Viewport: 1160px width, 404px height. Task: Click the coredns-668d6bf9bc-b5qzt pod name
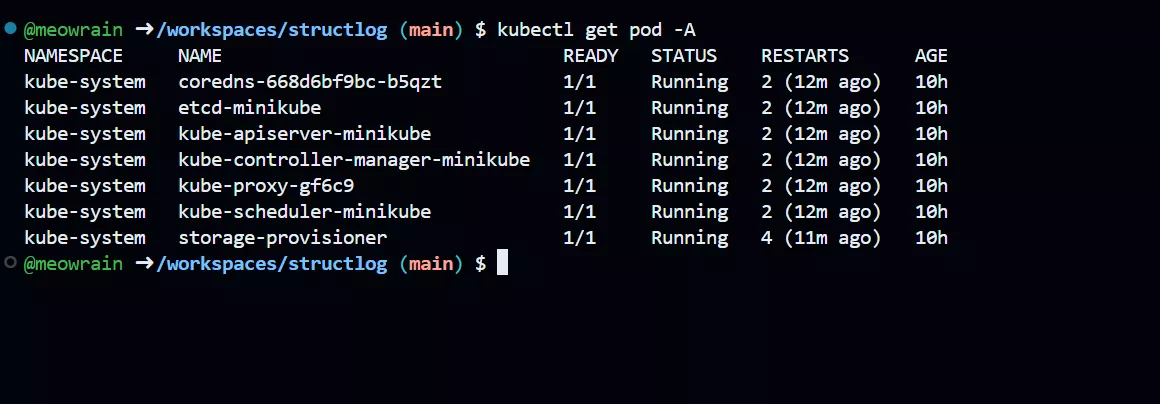coord(310,82)
